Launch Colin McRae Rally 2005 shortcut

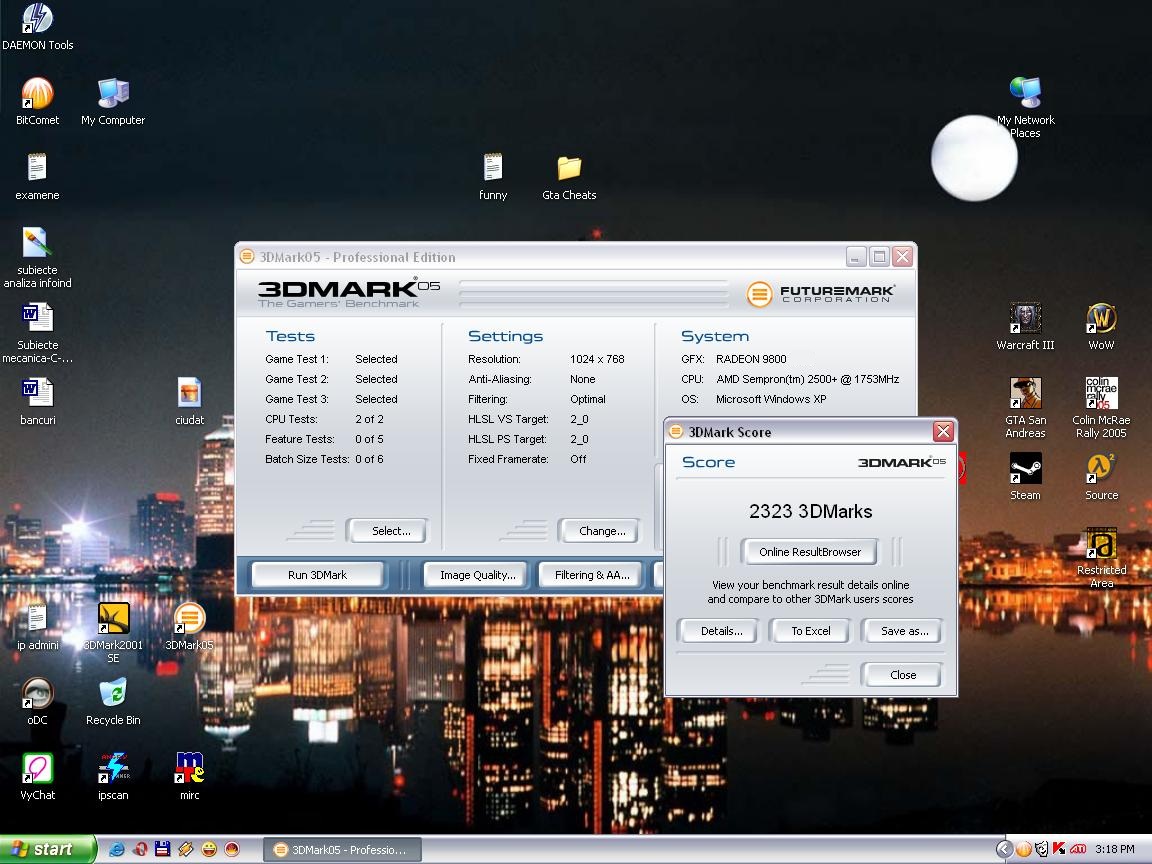(x=1101, y=408)
